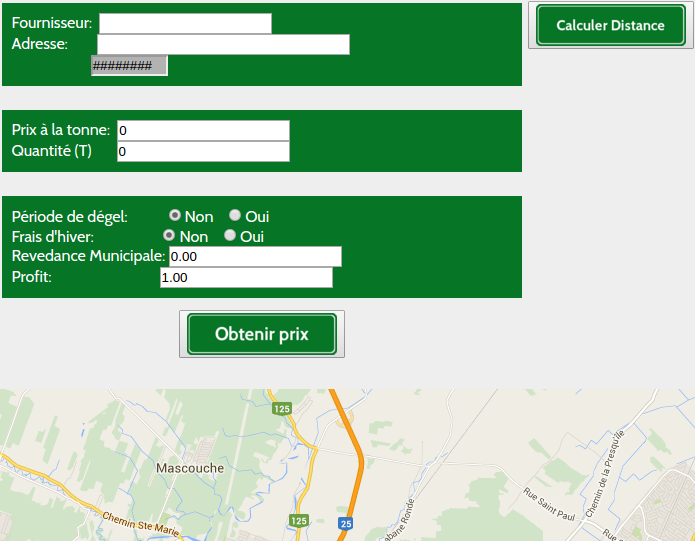Click the Fournisseur text field

click(185, 23)
